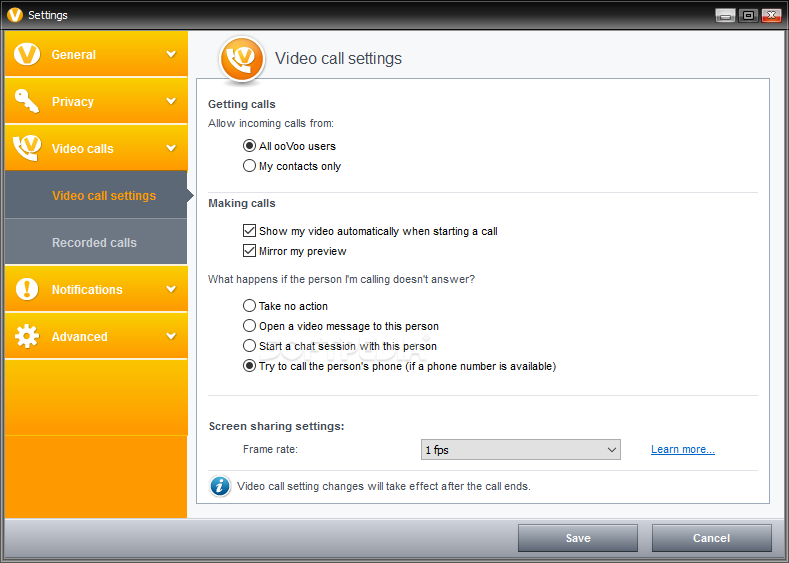Close the Settings window
The height and width of the screenshot is (563, 789).
tap(771, 16)
